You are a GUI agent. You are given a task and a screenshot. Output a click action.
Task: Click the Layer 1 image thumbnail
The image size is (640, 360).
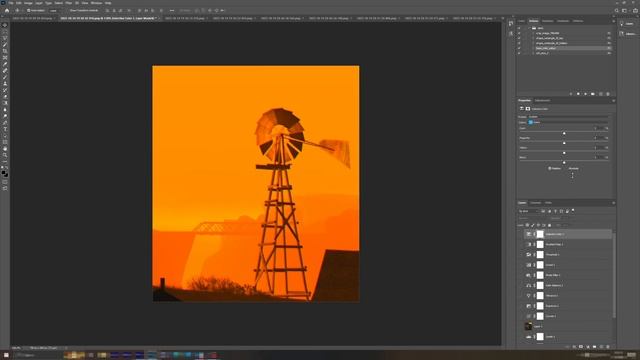(528, 326)
